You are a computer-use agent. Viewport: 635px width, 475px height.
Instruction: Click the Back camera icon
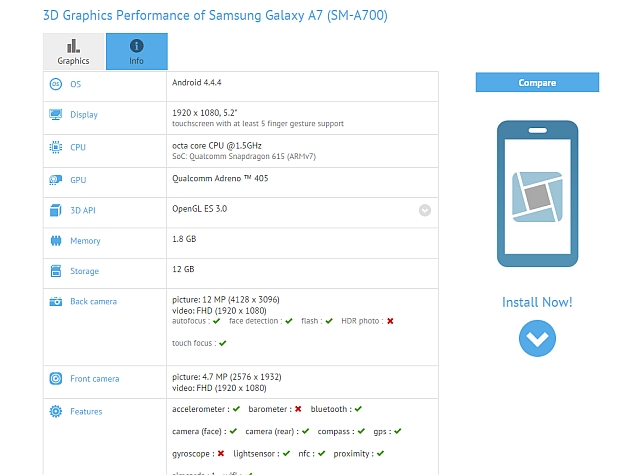(x=55, y=301)
